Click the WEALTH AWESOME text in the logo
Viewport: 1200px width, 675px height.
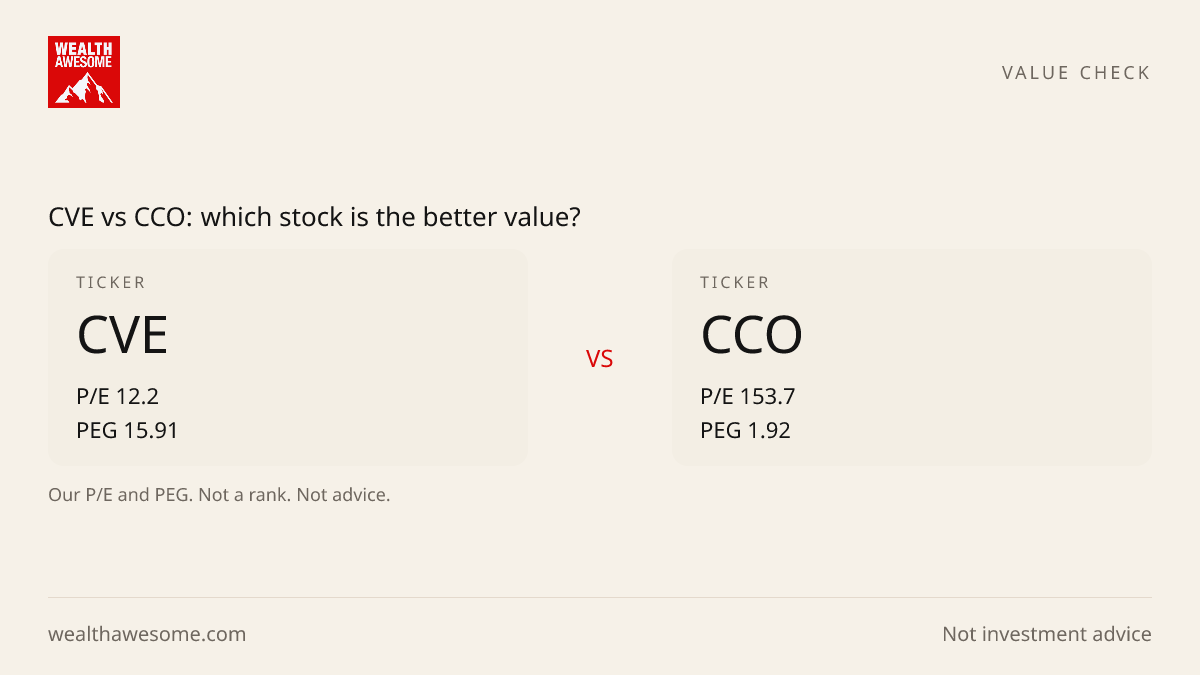coord(84,55)
